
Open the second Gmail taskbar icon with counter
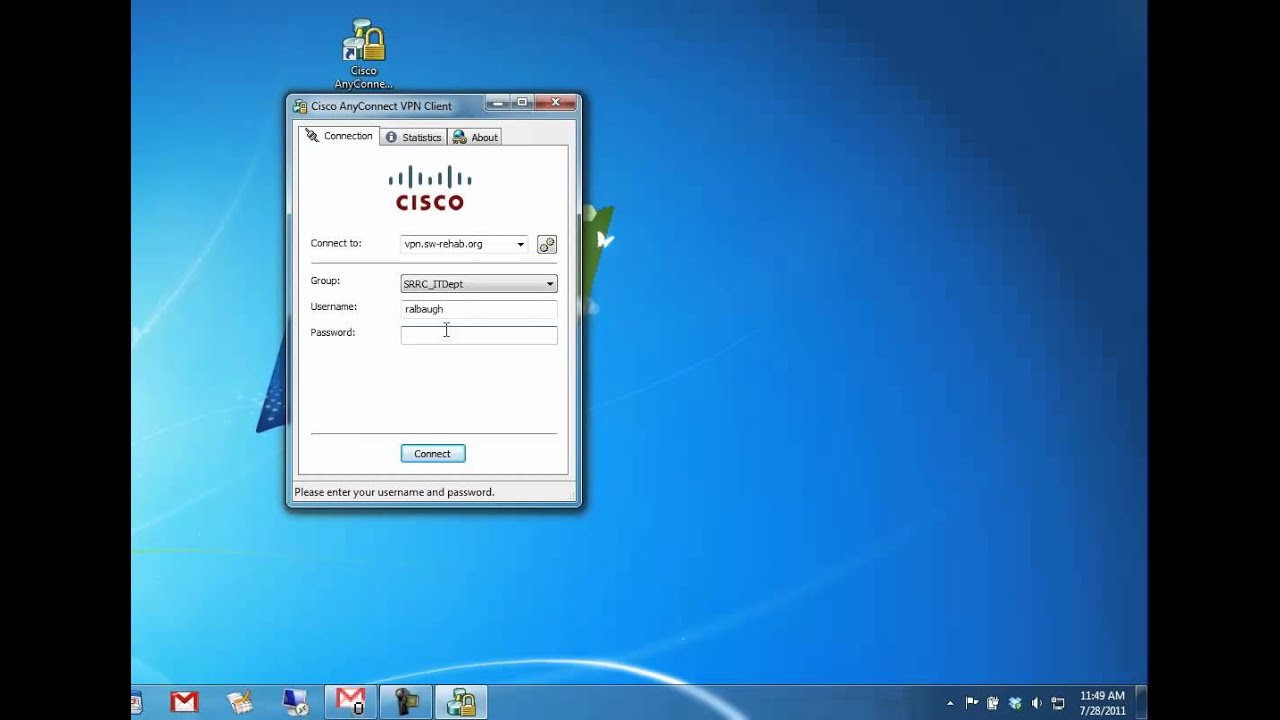351,702
